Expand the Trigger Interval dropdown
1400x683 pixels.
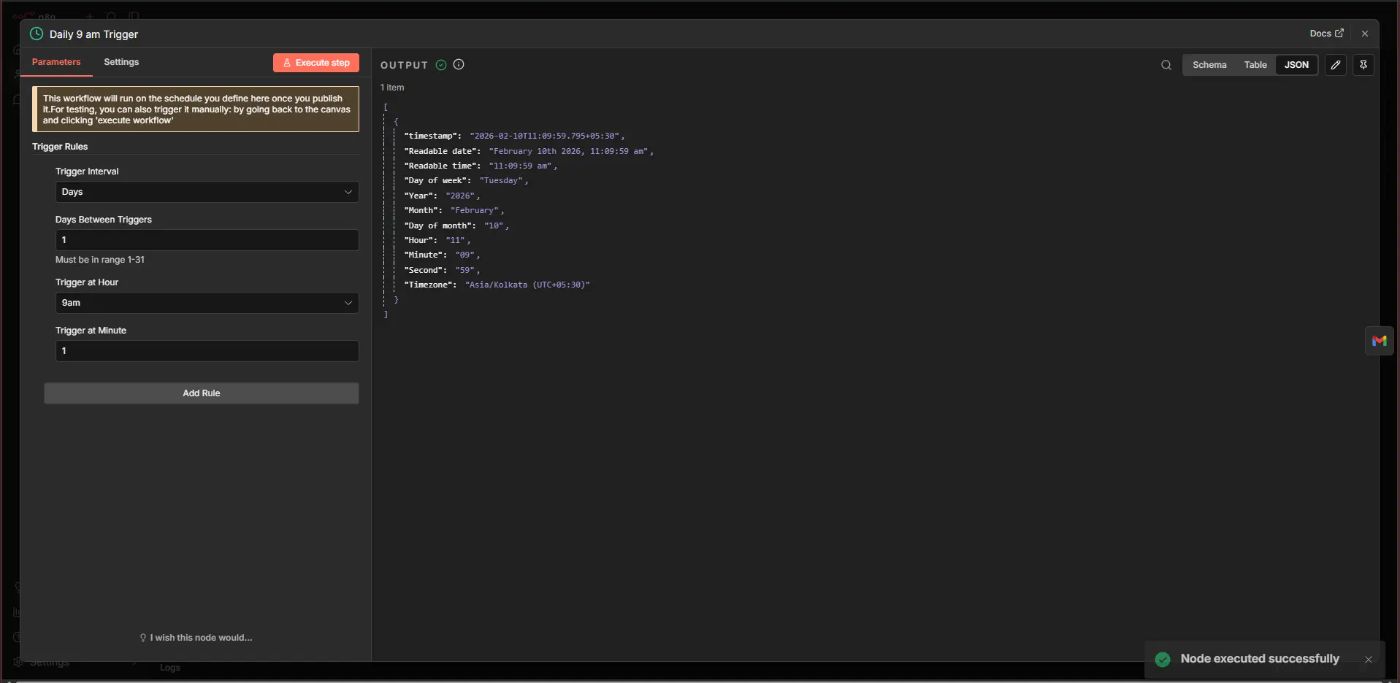coord(207,192)
